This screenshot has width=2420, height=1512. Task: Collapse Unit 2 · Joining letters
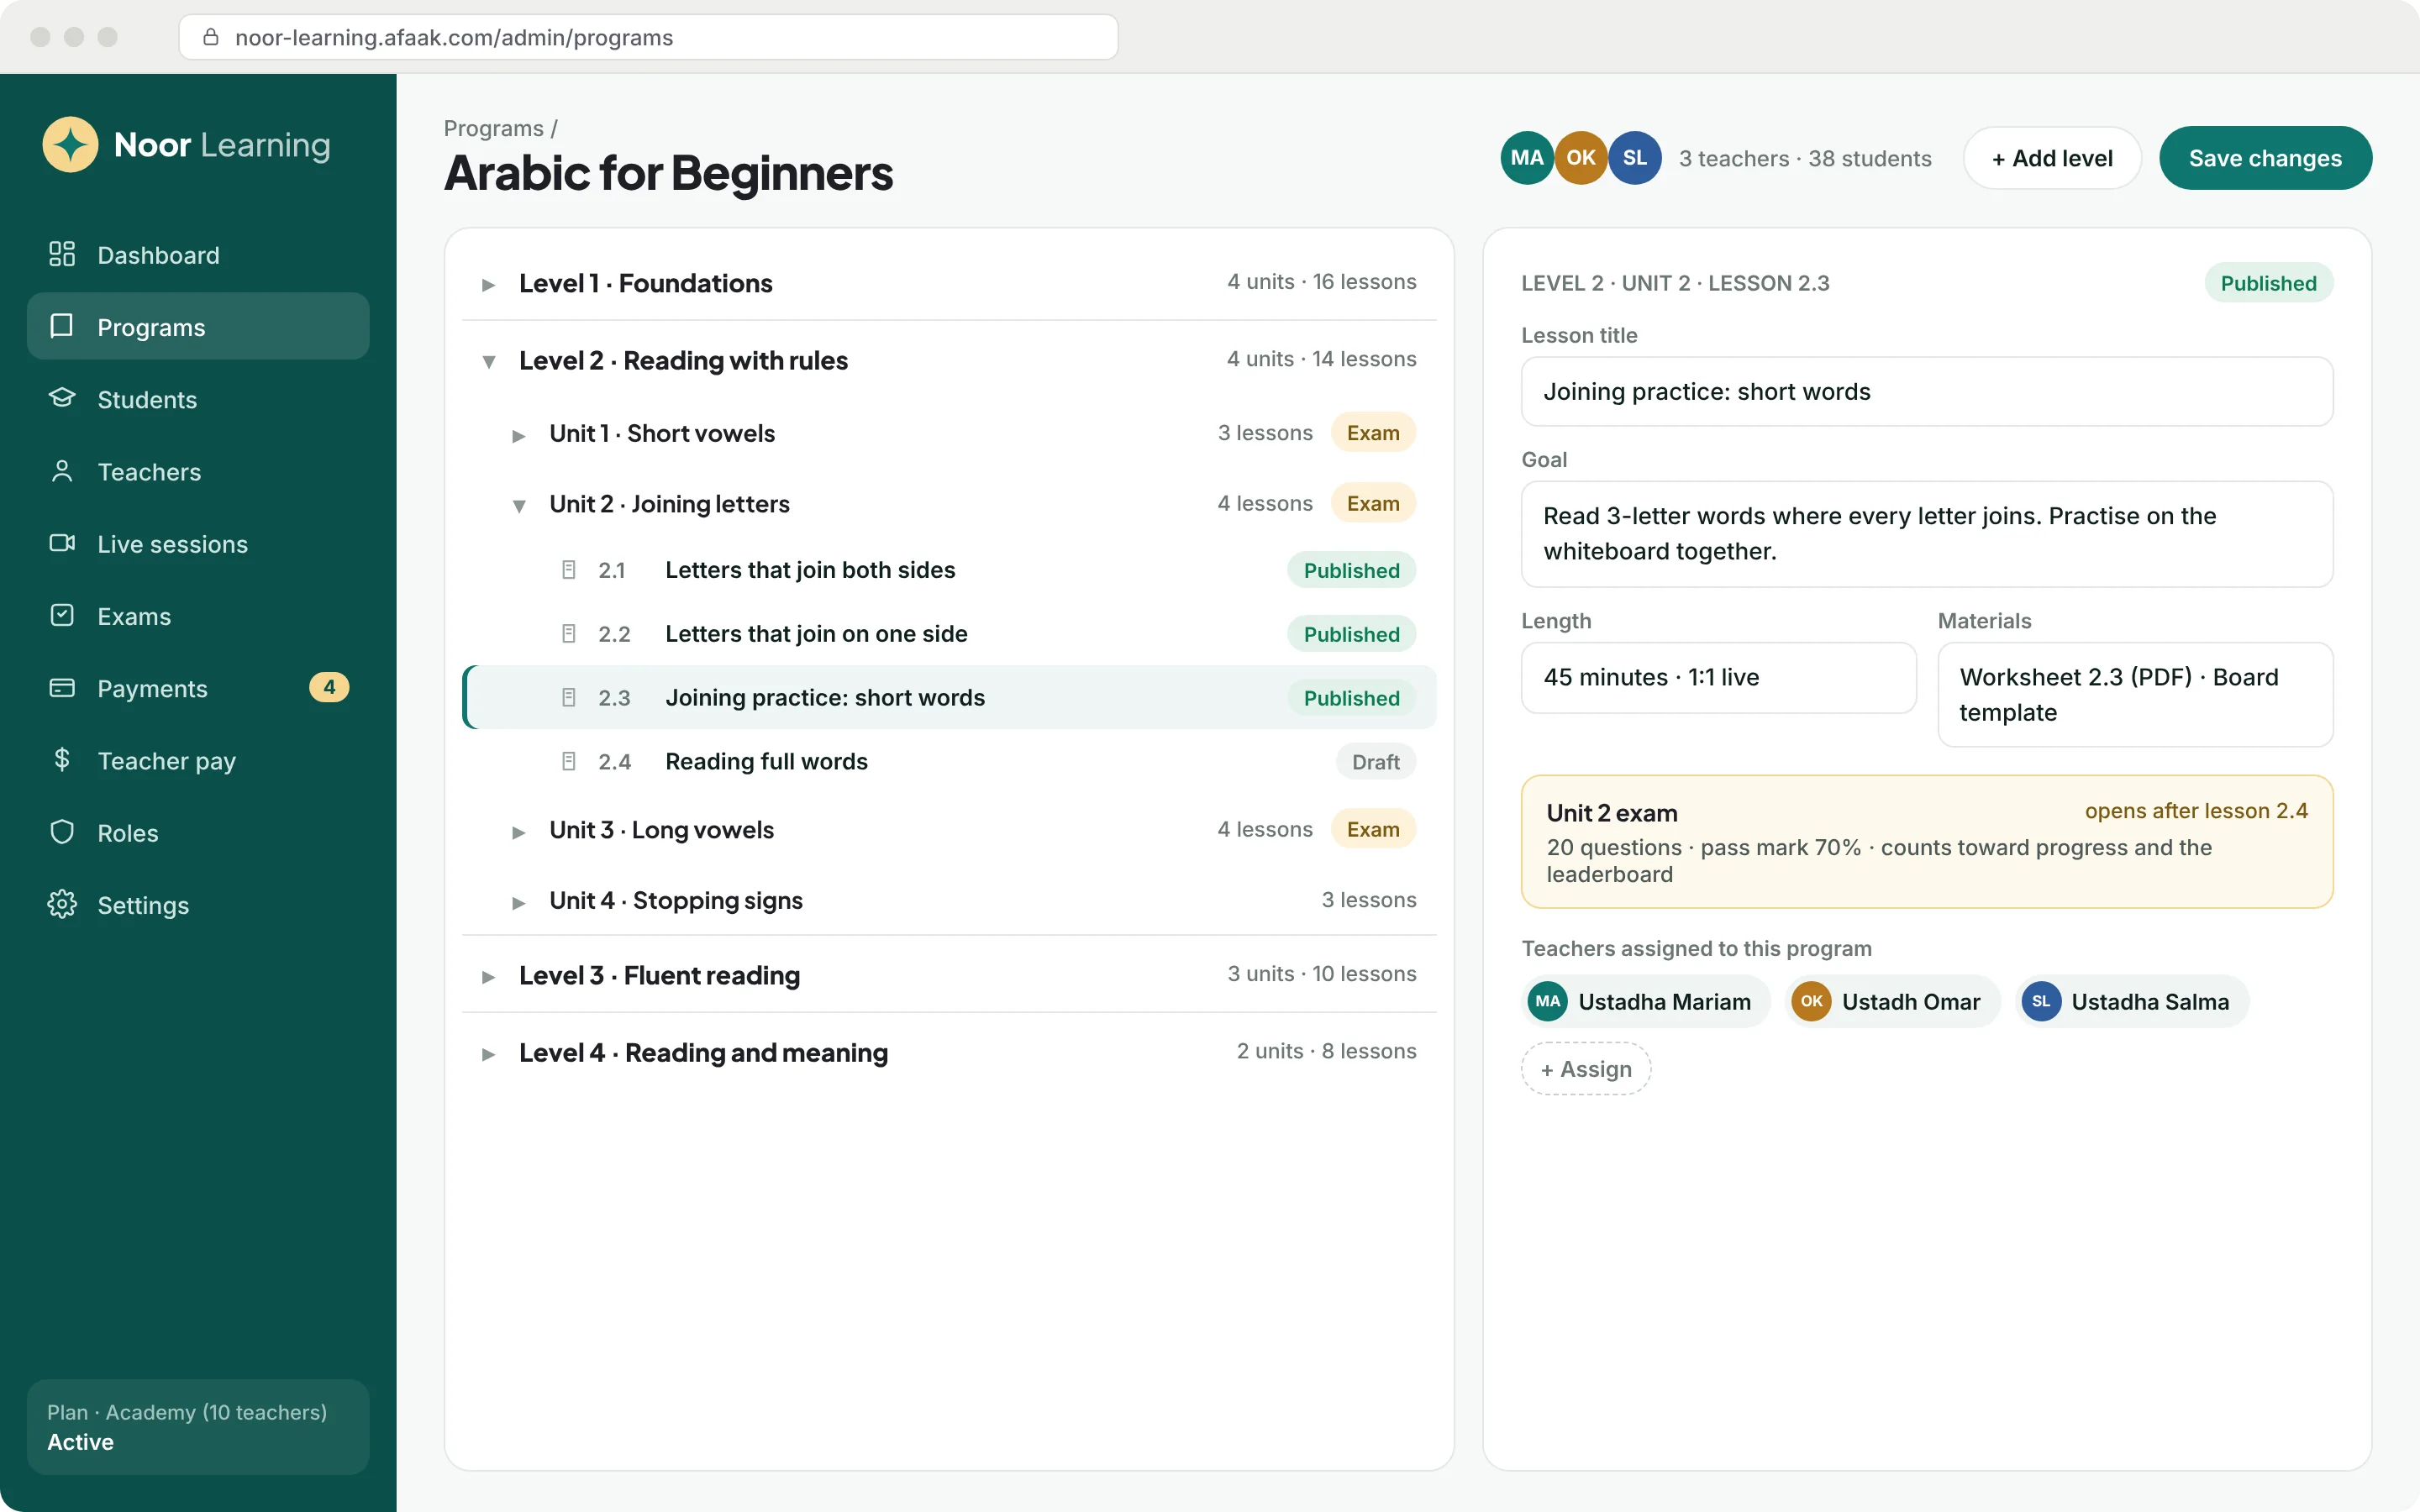click(518, 506)
